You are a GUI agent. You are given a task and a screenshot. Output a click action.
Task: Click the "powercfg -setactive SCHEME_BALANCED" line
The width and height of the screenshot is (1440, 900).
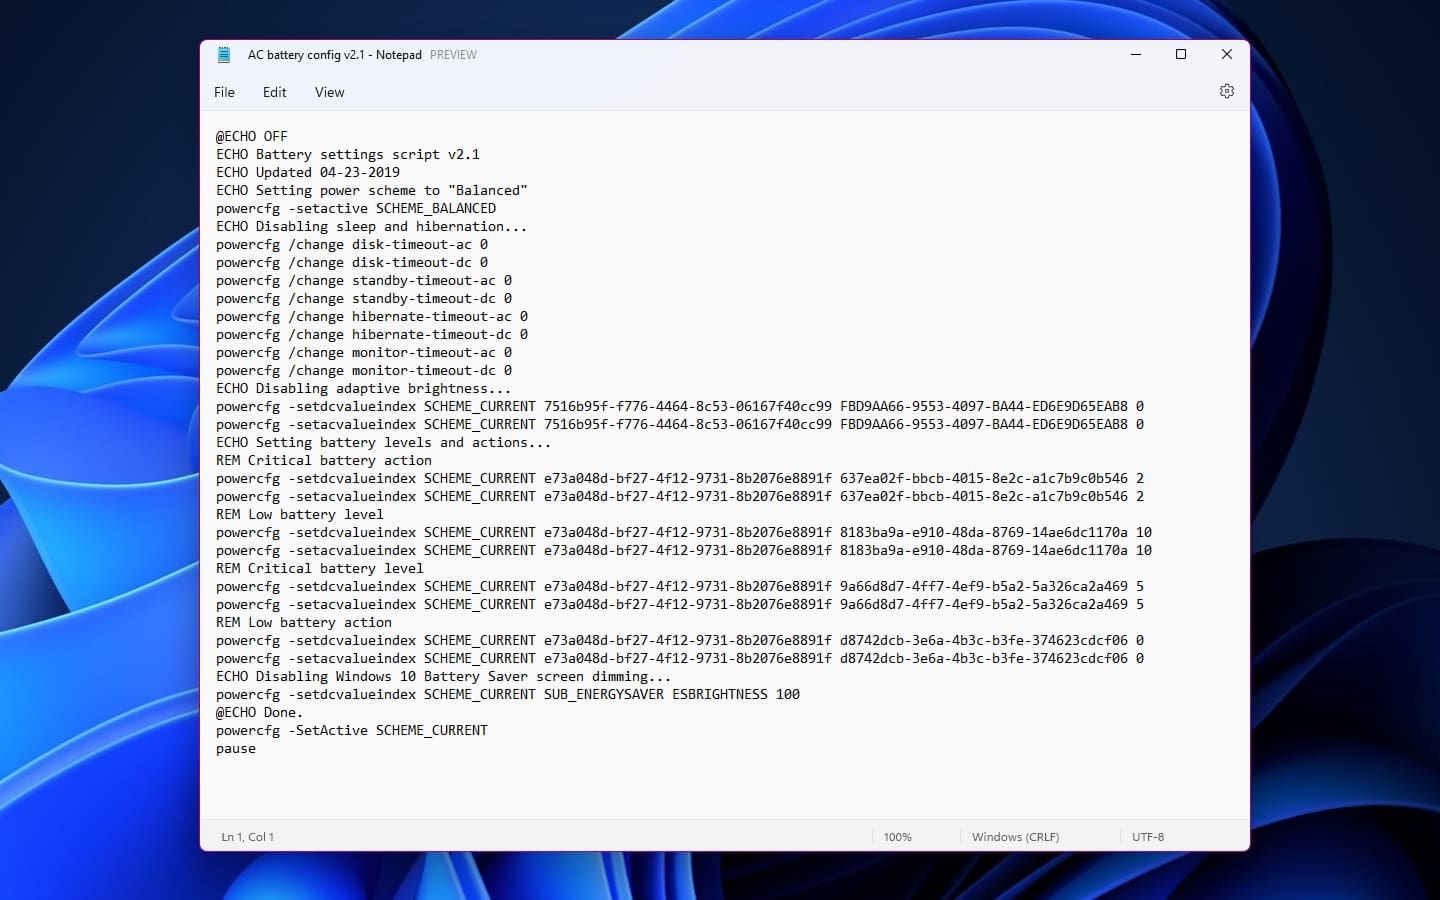pos(356,208)
